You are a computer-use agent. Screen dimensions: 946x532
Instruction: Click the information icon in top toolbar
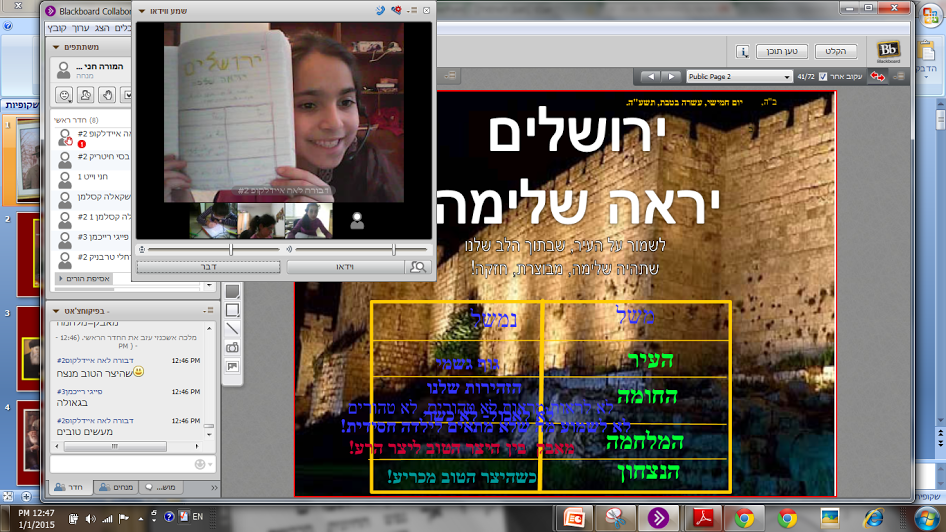point(743,52)
